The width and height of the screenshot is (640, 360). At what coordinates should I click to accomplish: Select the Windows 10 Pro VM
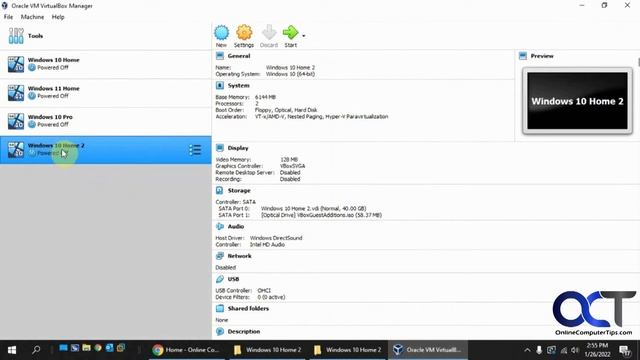coord(106,121)
